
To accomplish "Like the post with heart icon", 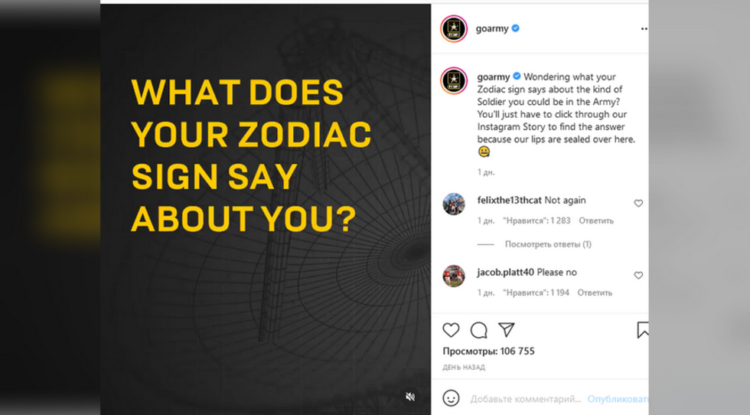I will click(451, 330).
